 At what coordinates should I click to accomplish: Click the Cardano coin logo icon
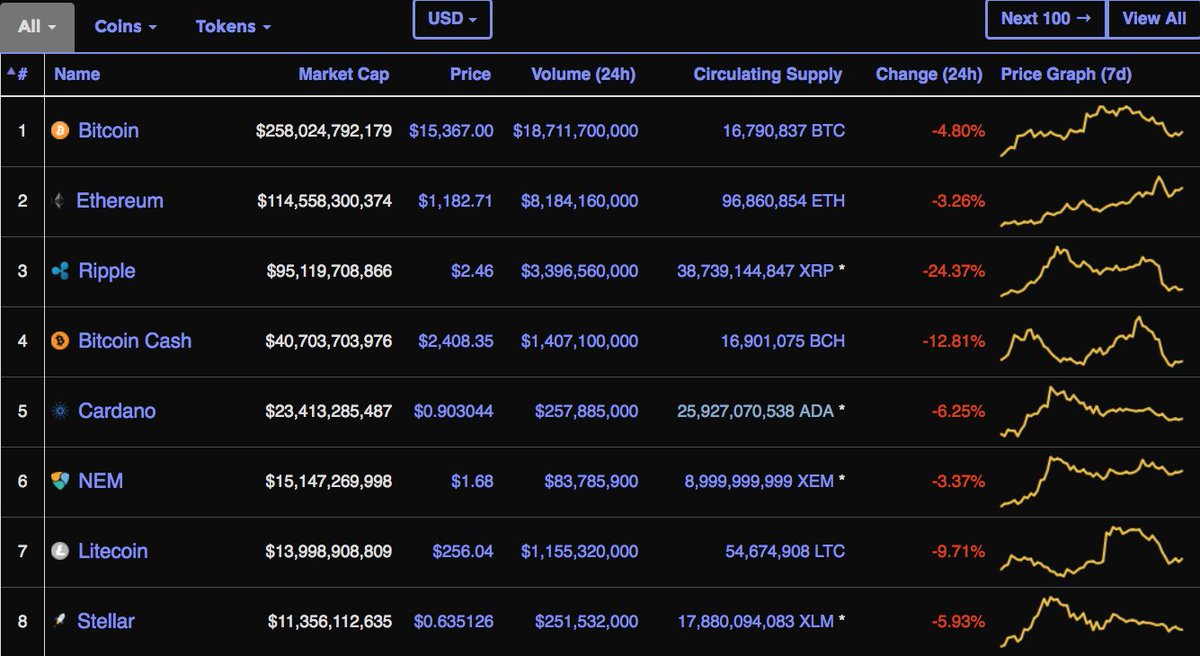[x=59, y=410]
